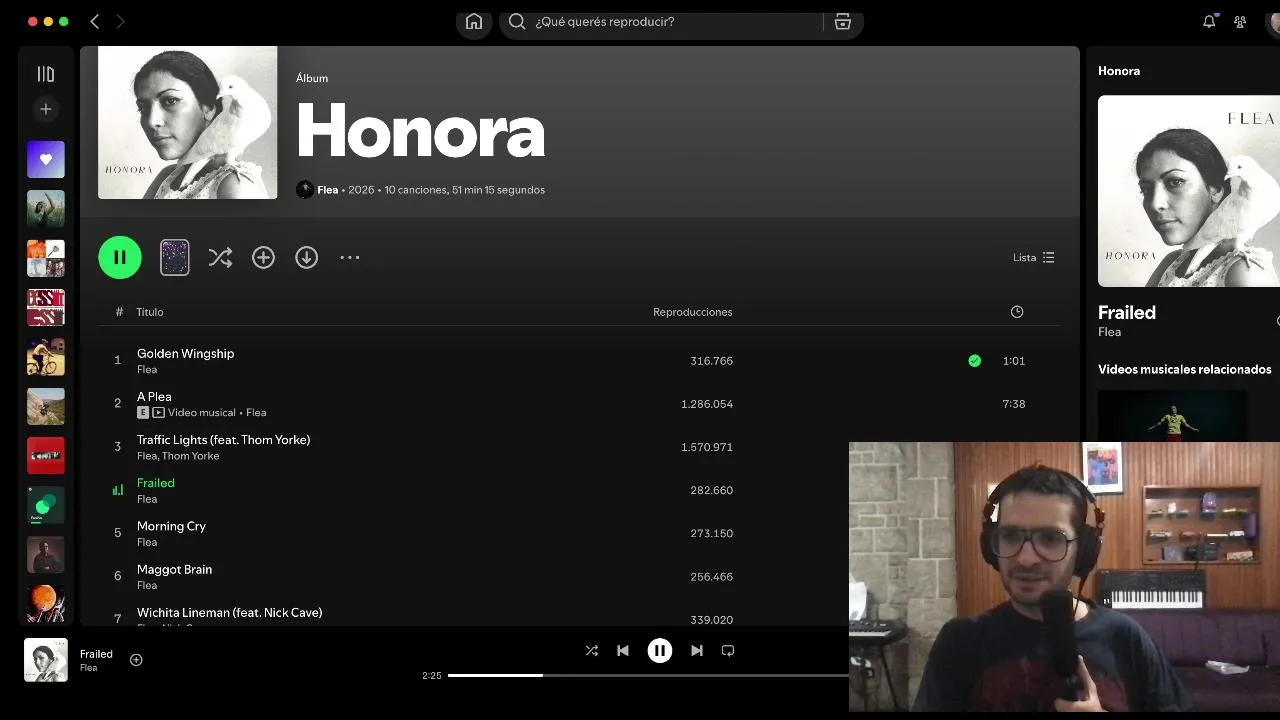Open more options for Honora album
Image resolution: width=1280 pixels, height=720 pixels.
point(349,257)
